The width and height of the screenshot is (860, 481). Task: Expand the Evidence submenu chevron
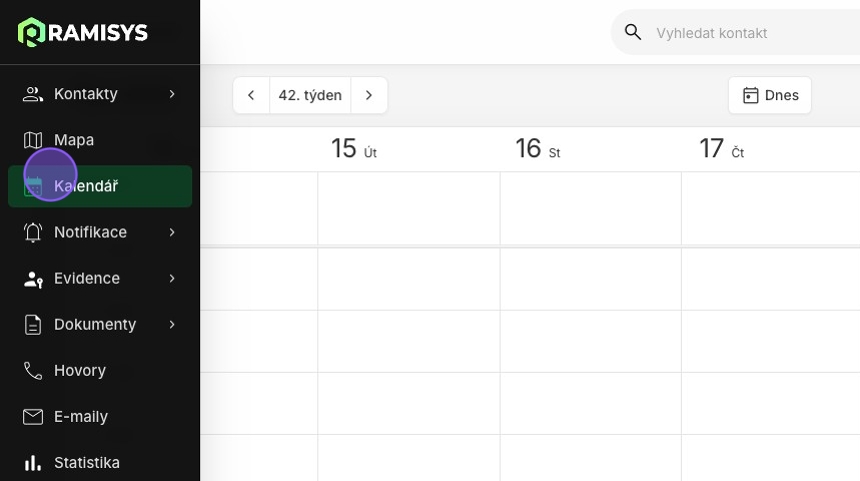(x=172, y=278)
